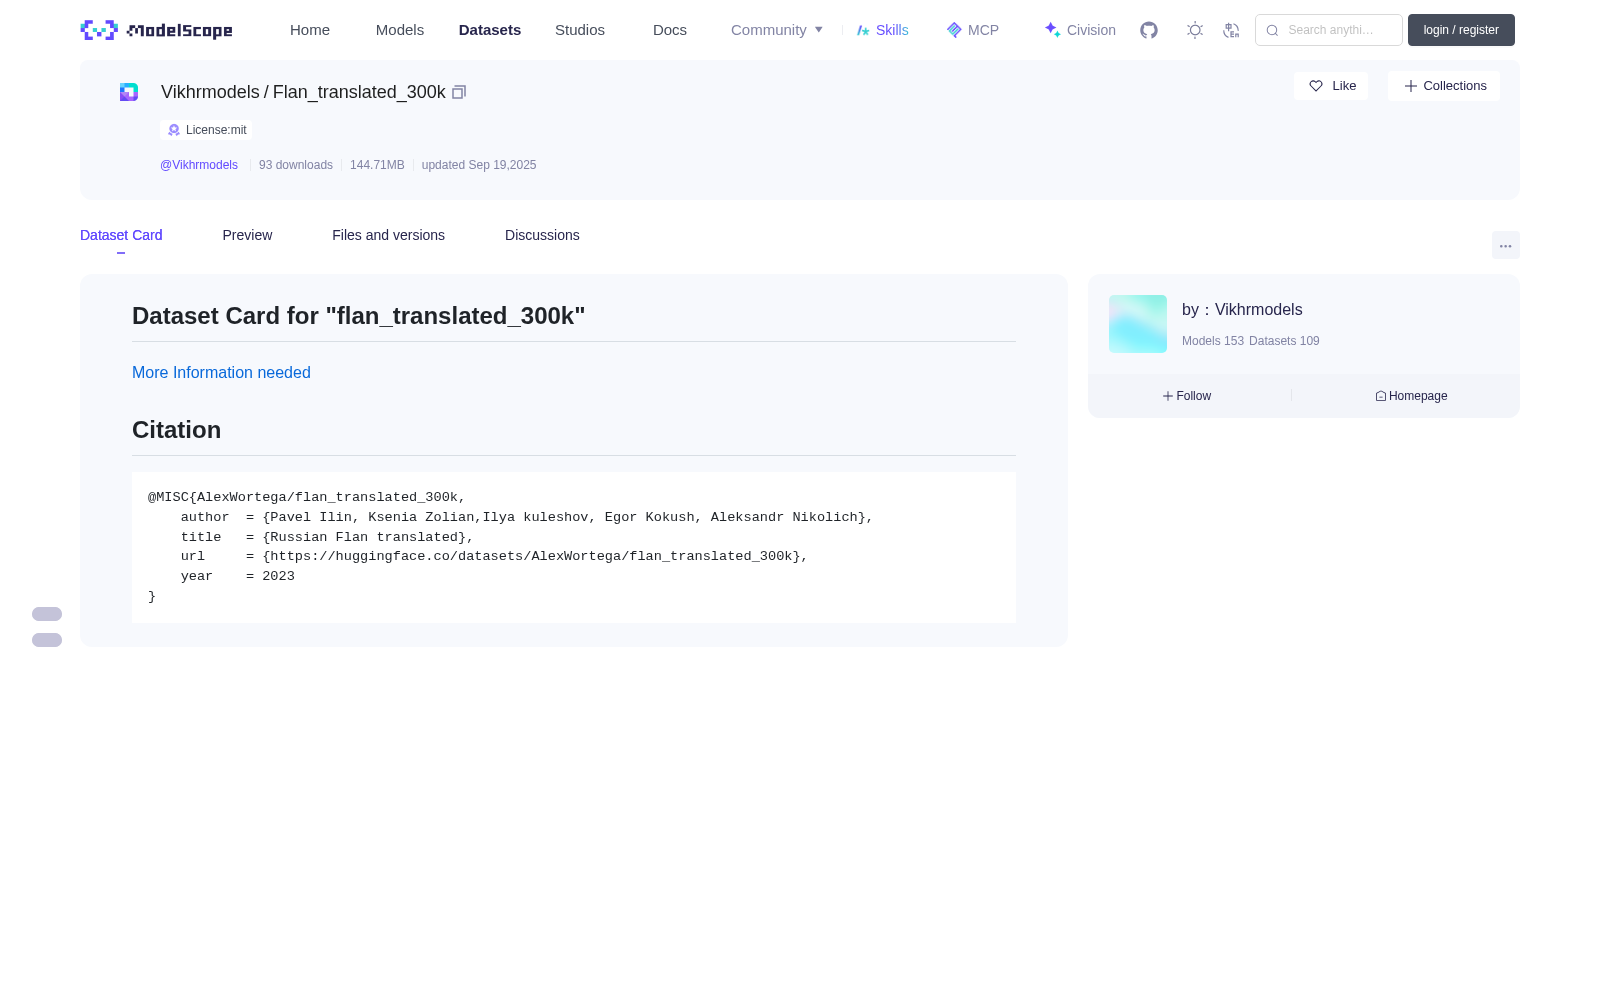The height and width of the screenshot is (1000, 1600).
Task: Toggle the light/dark theme sun icon
Action: [1195, 30]
